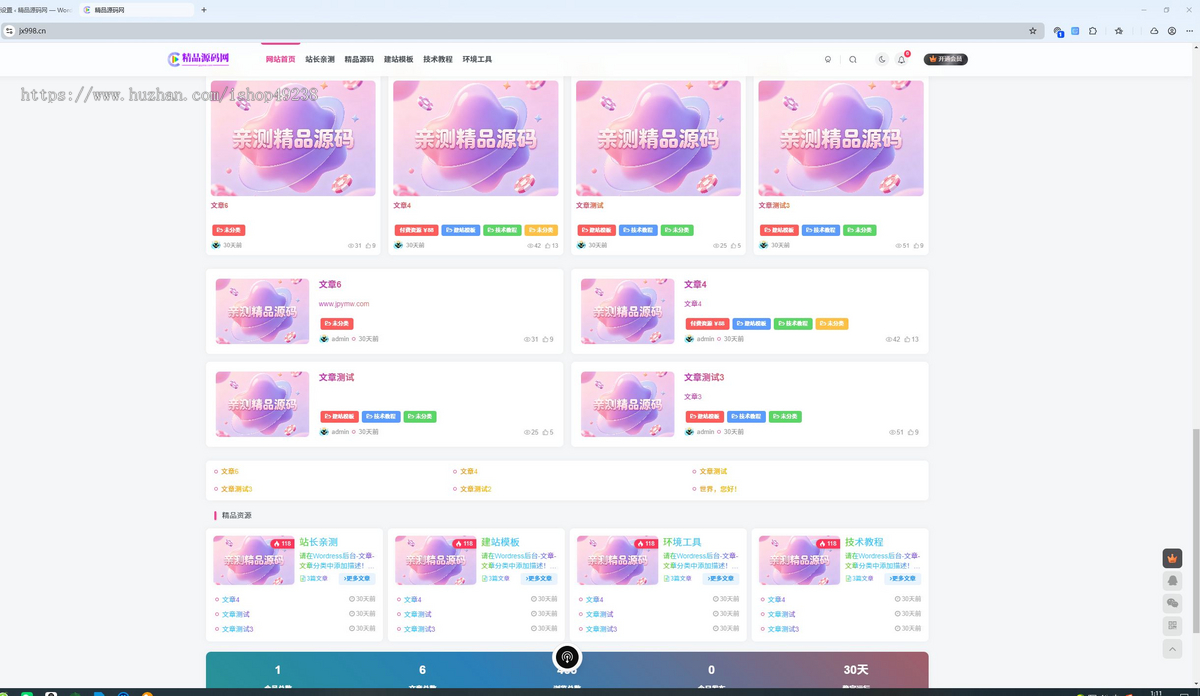This screenshot has height=696, width=1200.
Task: Open the 环境工具 navigation item
Action: pyautogui.click(x=477, y=59)
